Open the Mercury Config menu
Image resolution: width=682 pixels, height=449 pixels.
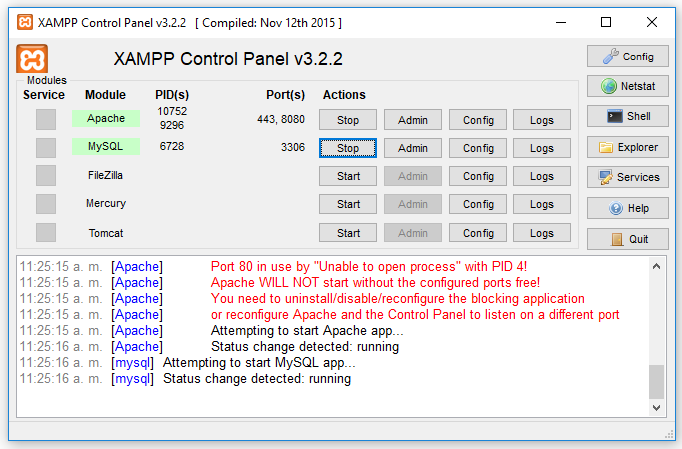pos(478,204)
